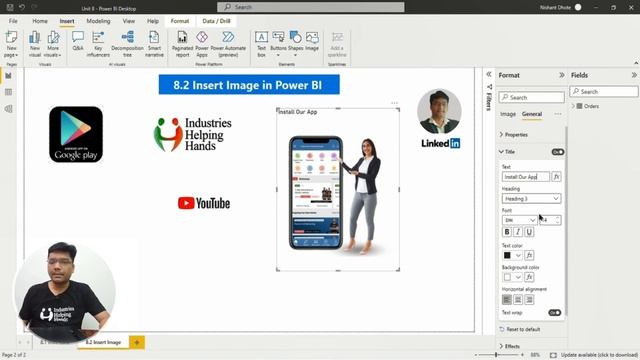
Task: Click the title font size stepper
Action: [558, 220]
